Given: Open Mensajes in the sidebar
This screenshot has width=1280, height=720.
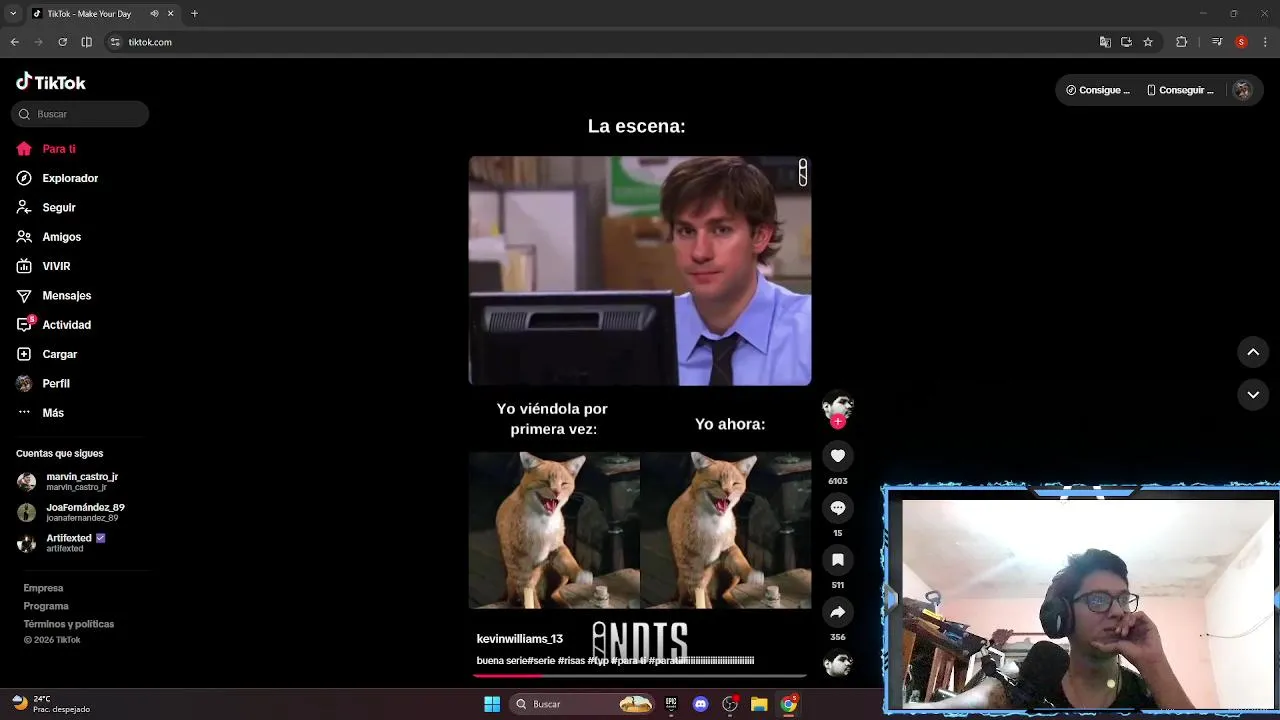Looking at the screenshot, I should pos(54,295).
